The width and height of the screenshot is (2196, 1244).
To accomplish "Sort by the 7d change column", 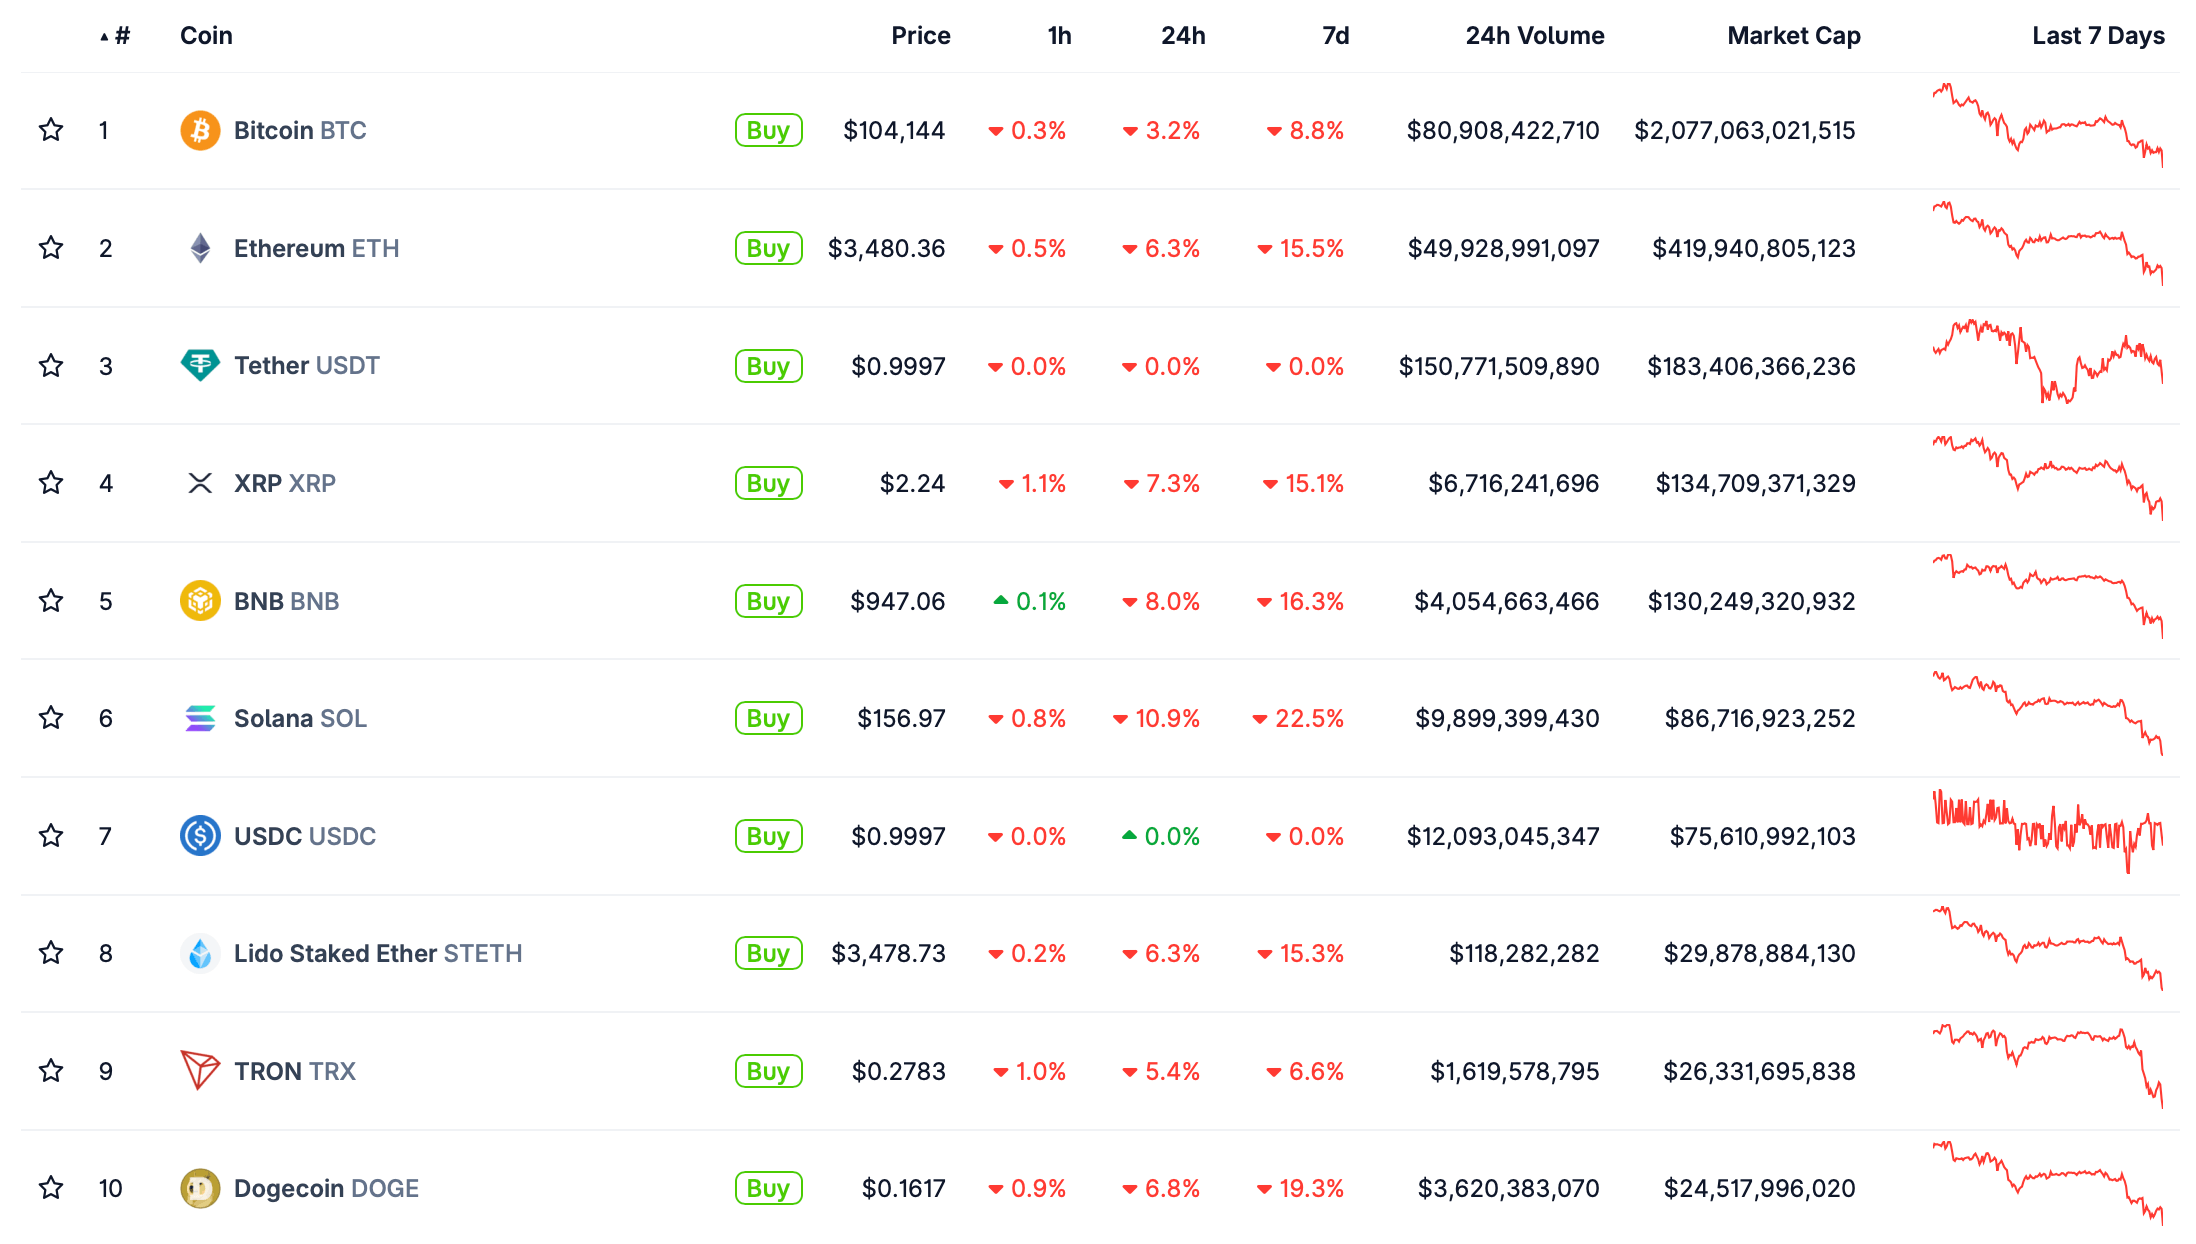I will 1335,36.
